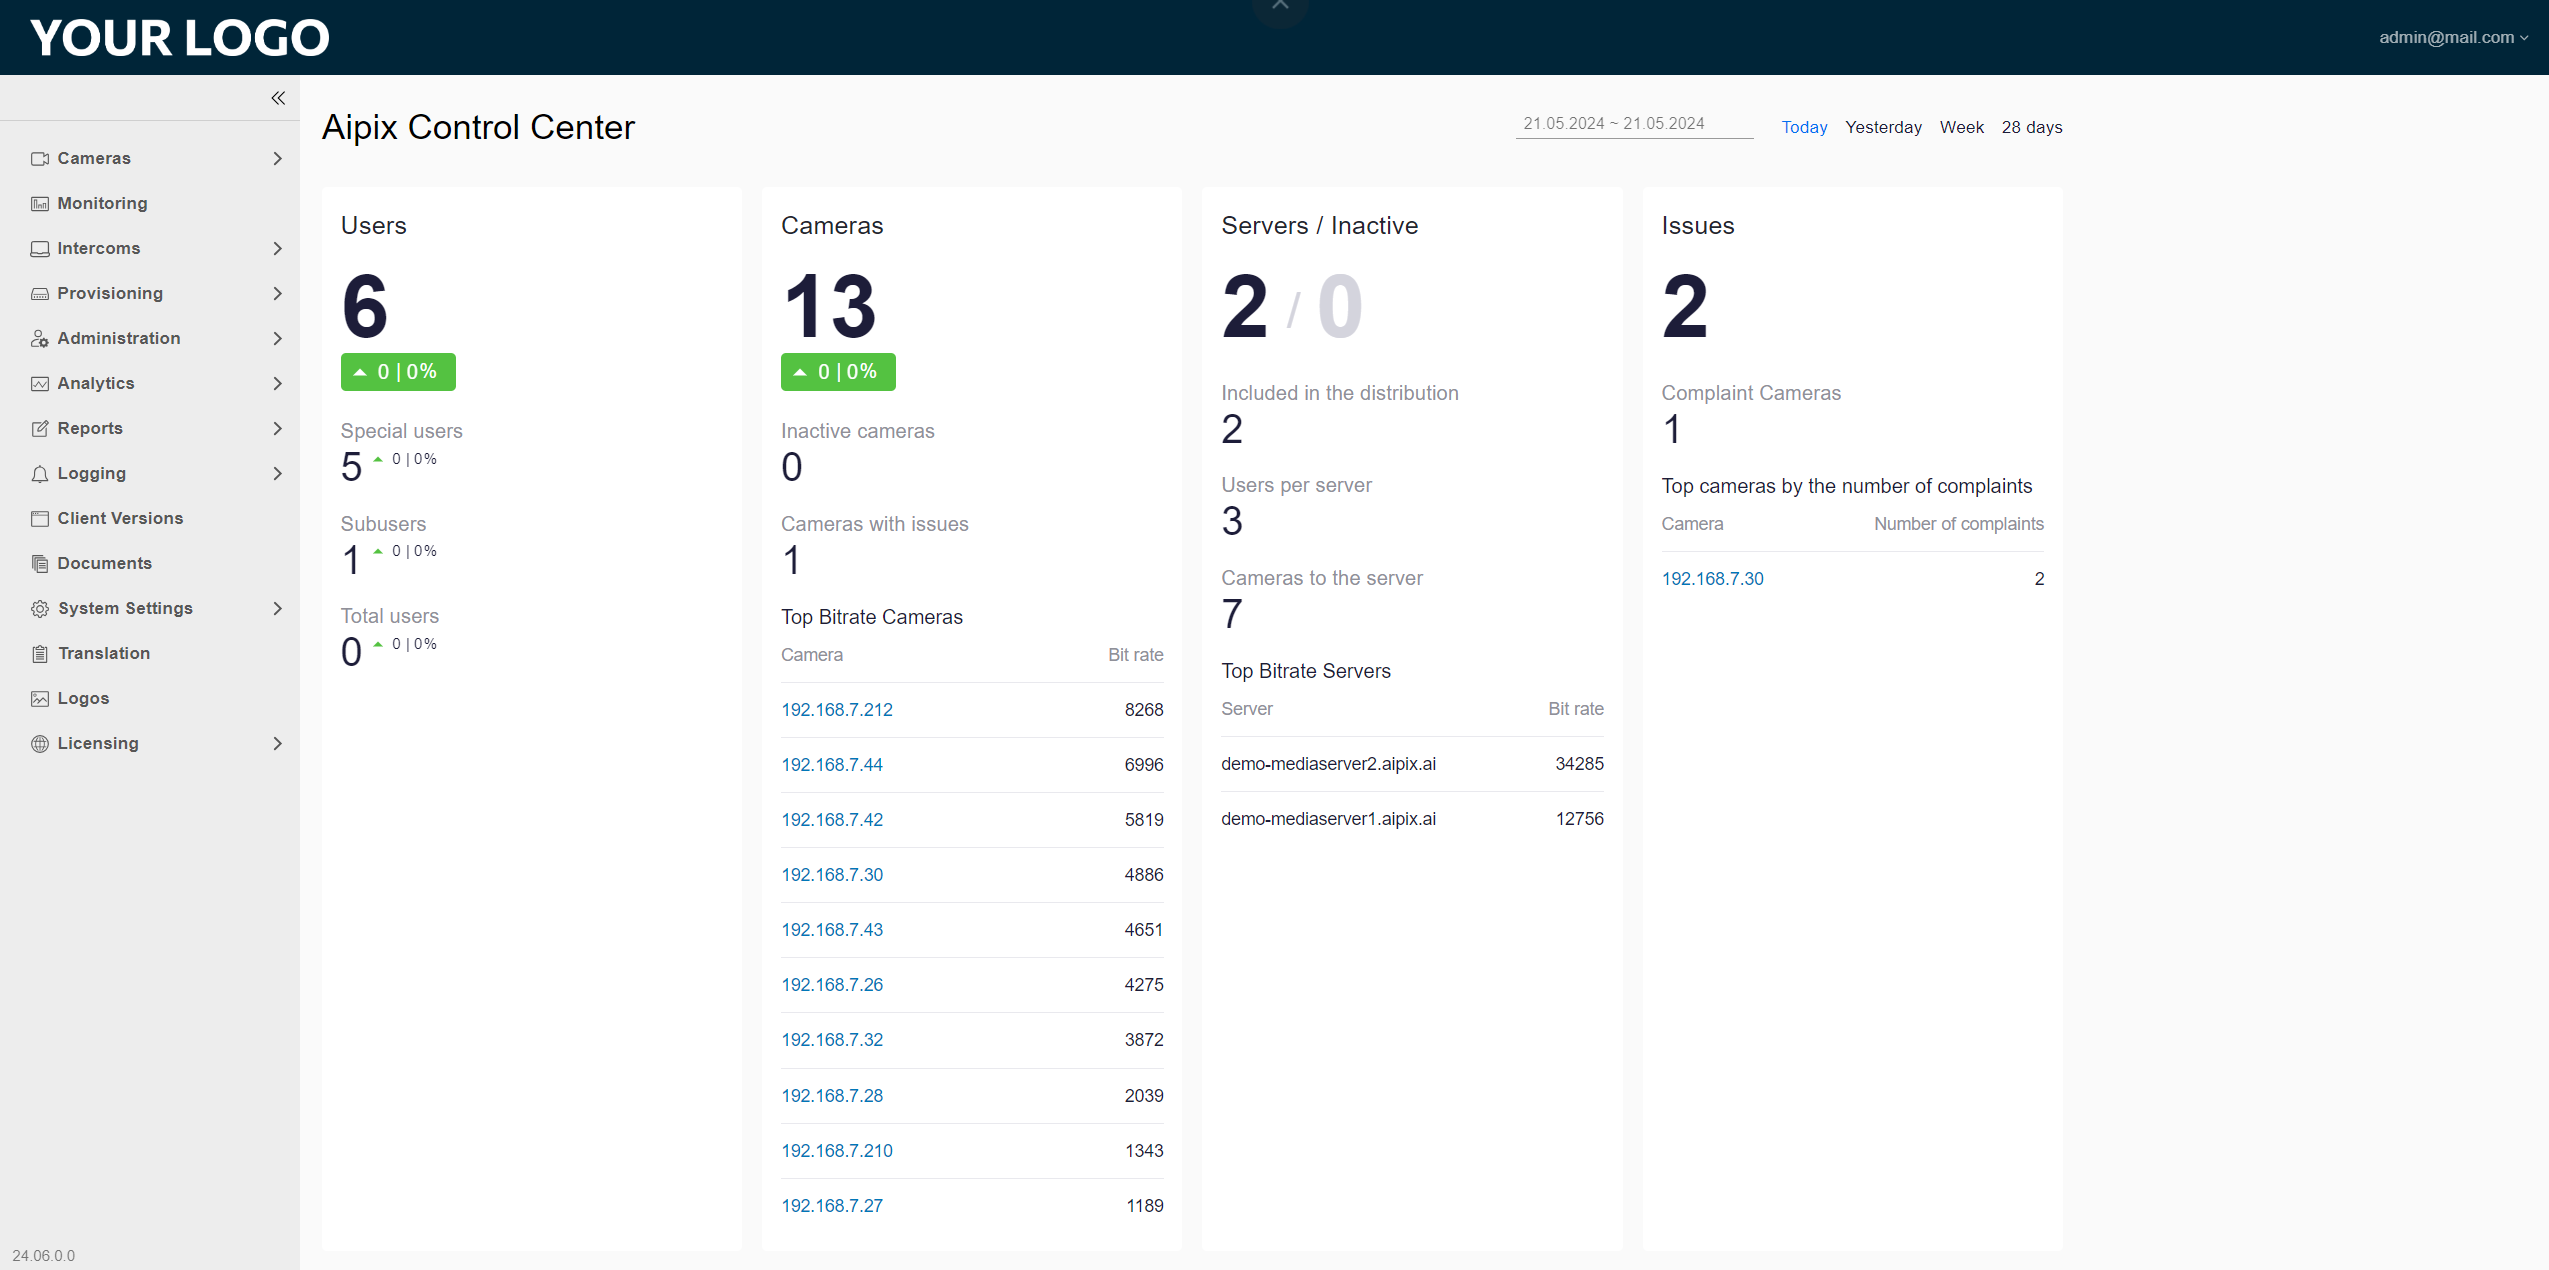
Task: Expand the Analytics submenu chevron
Action: [277, 384]
